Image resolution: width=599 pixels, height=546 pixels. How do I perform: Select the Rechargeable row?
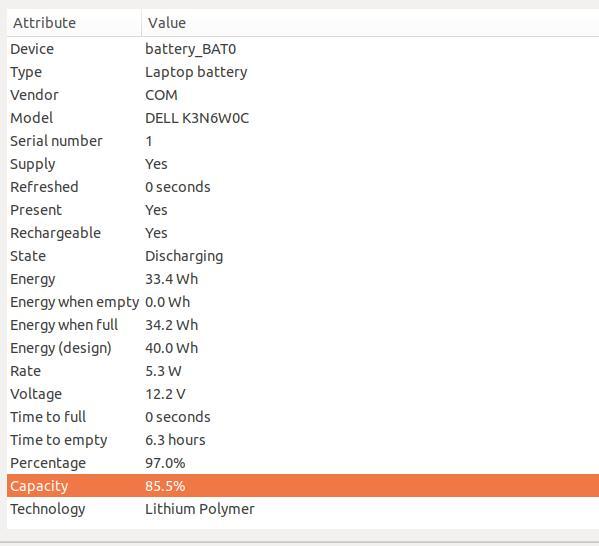303,233
